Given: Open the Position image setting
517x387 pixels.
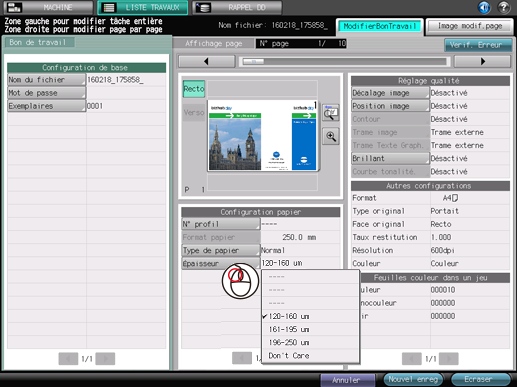Looking at the screenshot, I should pyautogui.click(x=390, y=106).
